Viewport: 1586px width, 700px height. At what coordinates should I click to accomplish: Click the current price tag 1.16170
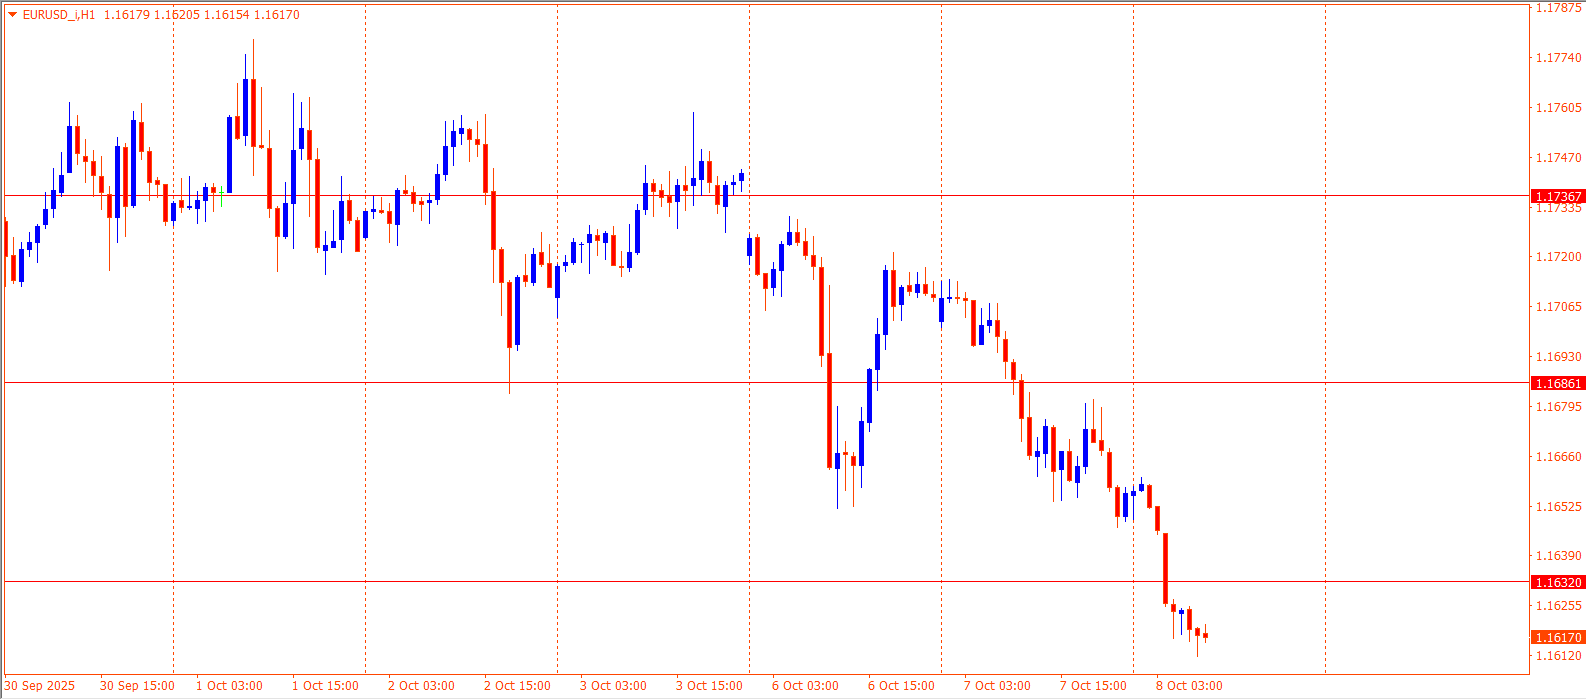coord(1558,638)
